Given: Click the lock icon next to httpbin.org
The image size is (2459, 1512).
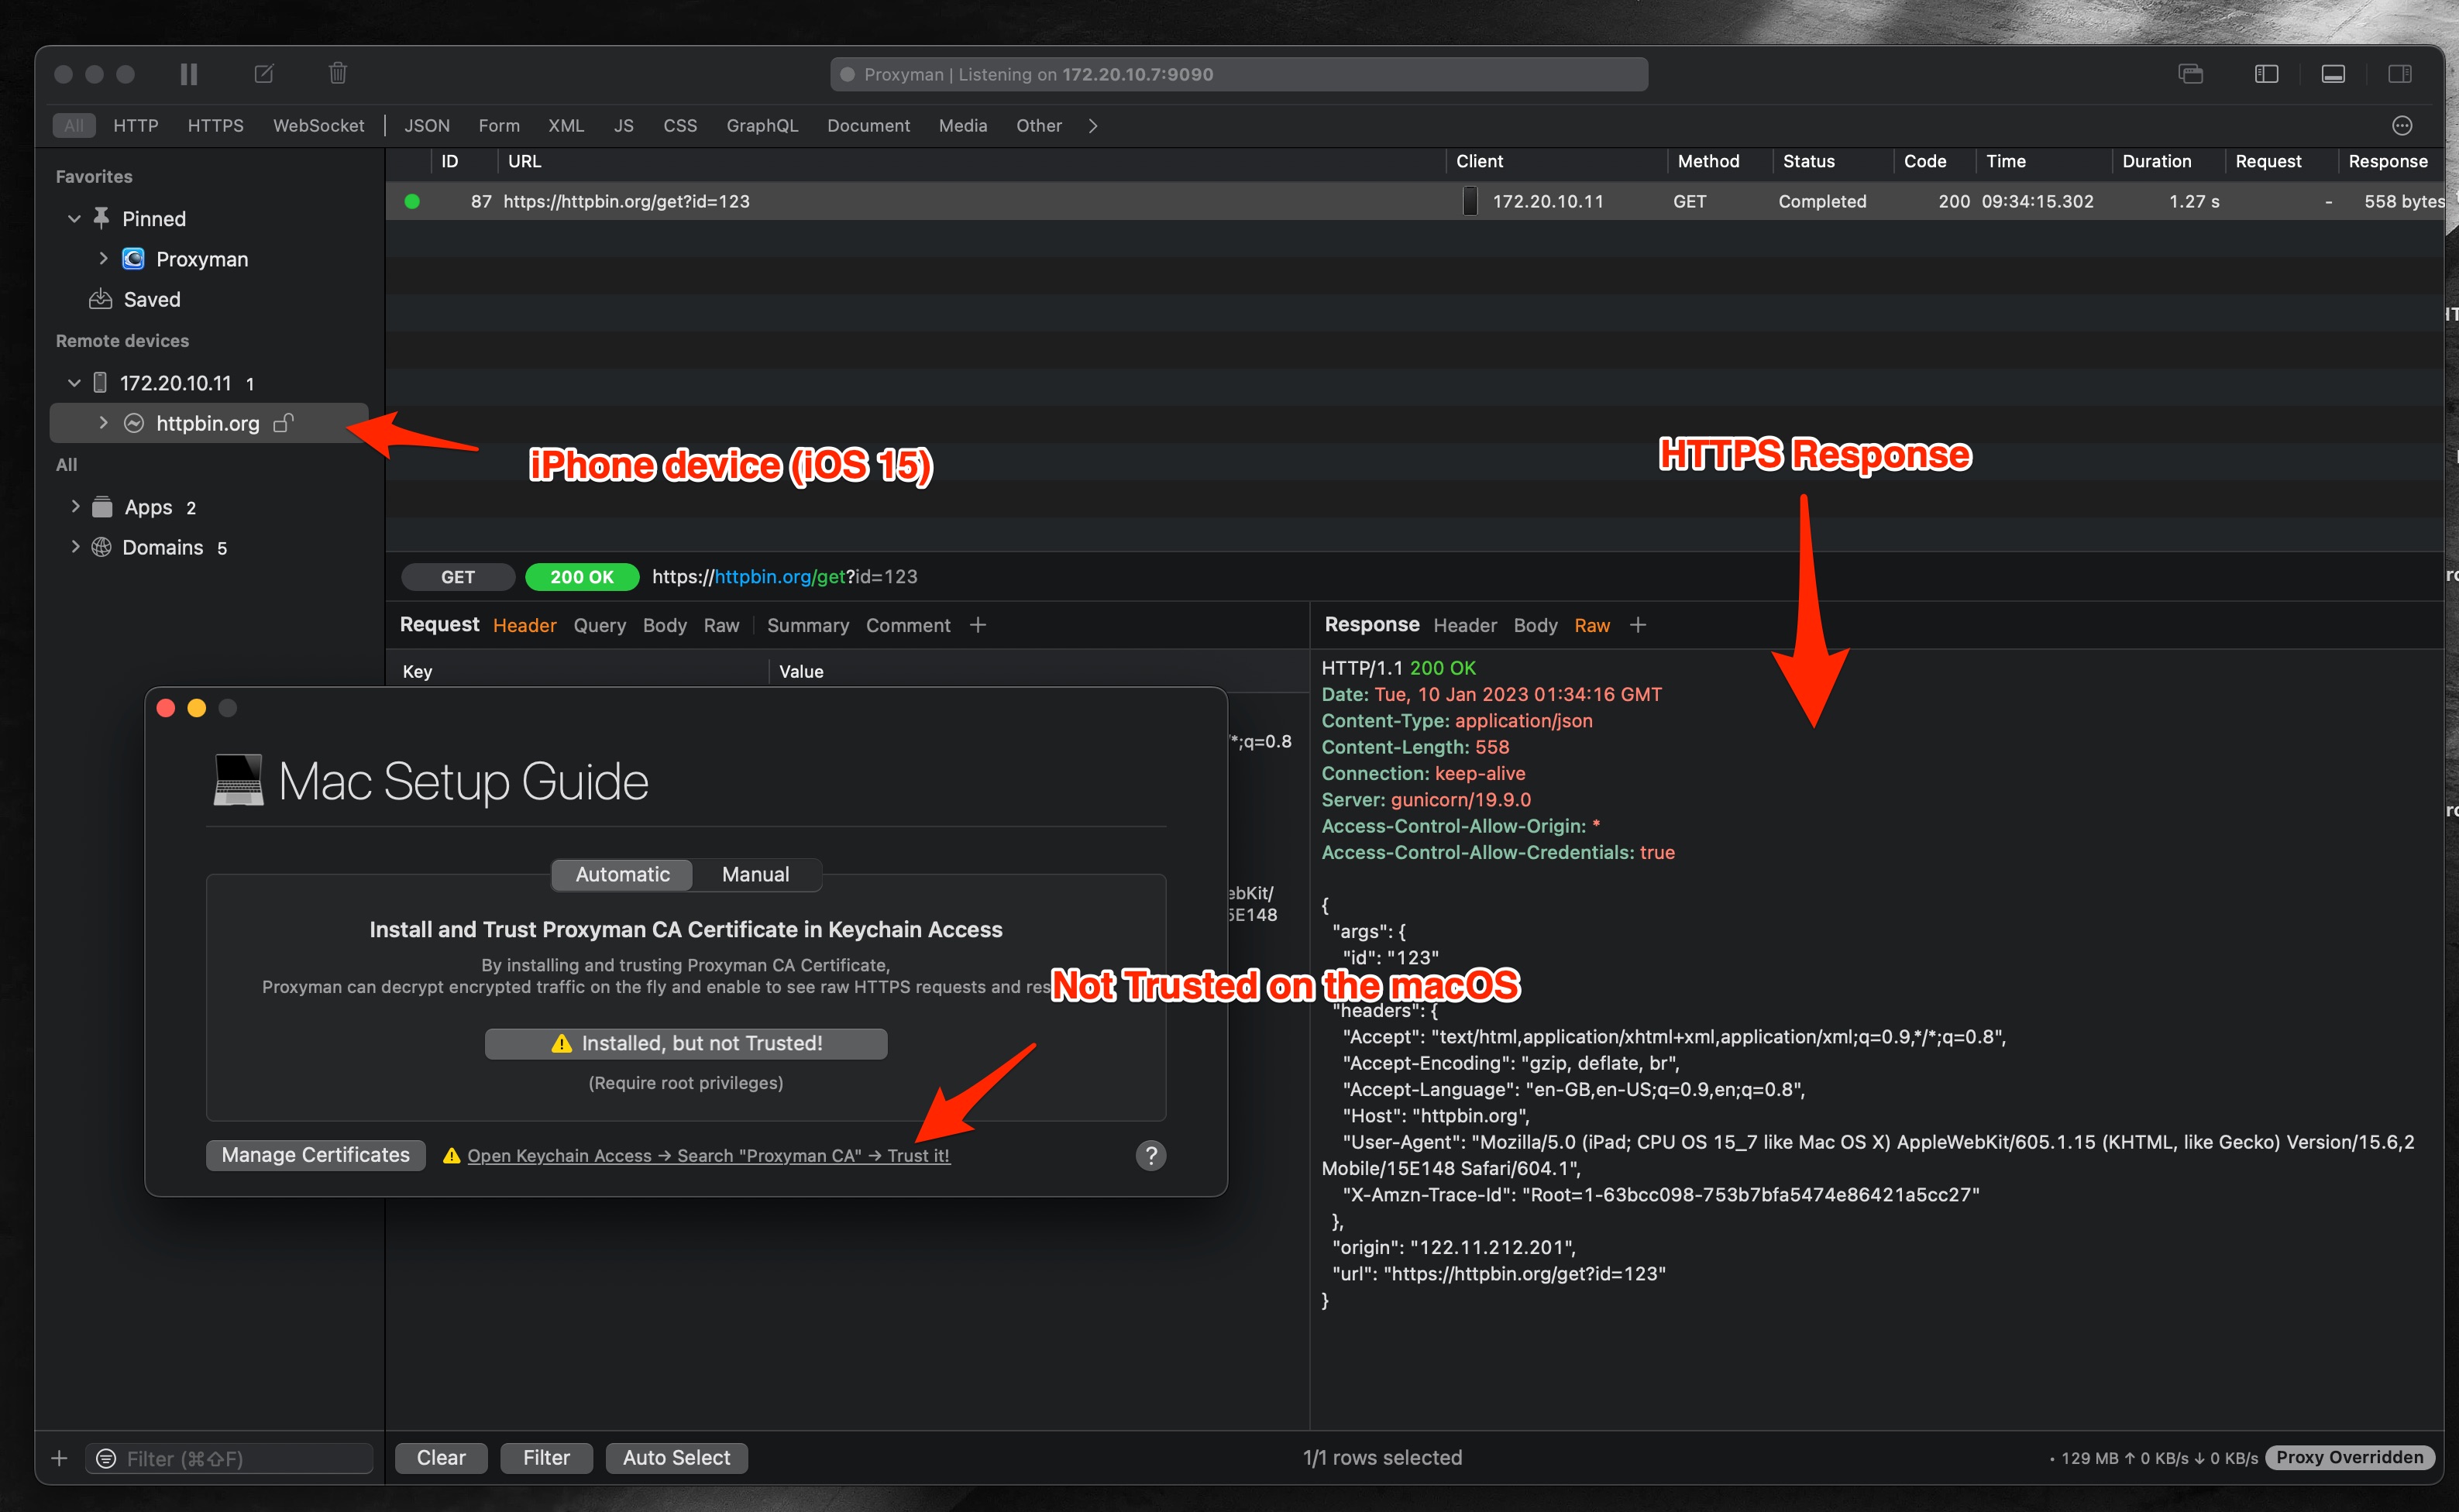Looking at the screenshot, I should click(284, 423).
